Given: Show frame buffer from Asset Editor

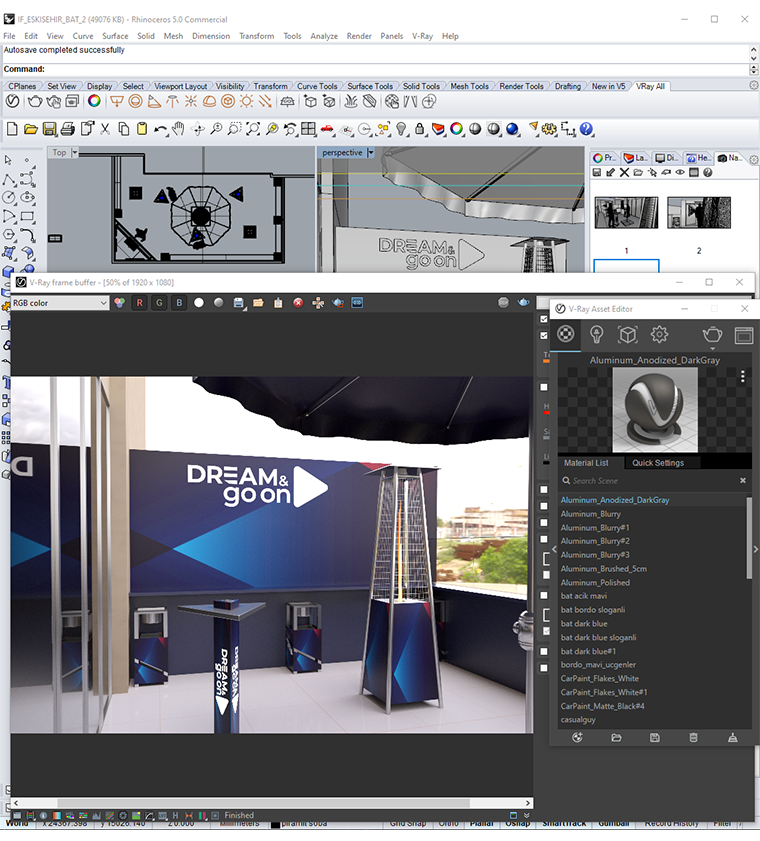Looking at the screenshot, I should (x=743, y=335).
